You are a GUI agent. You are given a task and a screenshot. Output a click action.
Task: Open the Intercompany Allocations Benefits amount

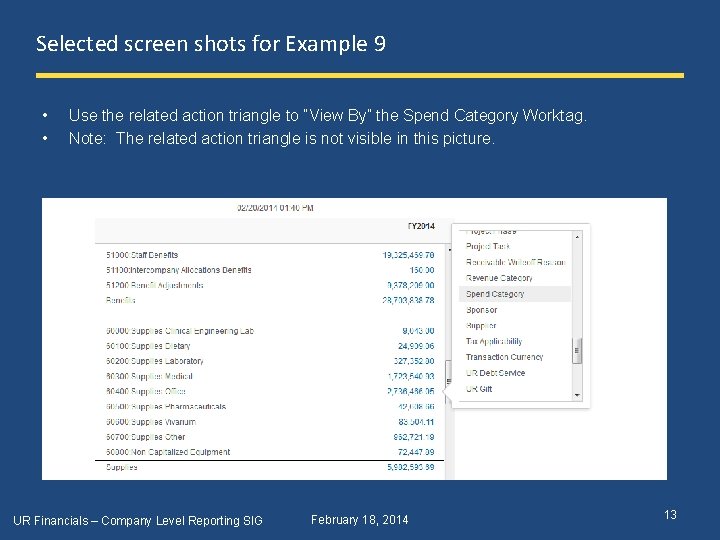click(422, 270)
